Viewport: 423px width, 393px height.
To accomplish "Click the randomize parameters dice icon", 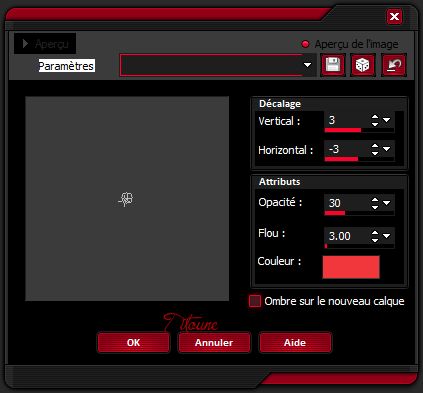I will (x=363, y=65).
